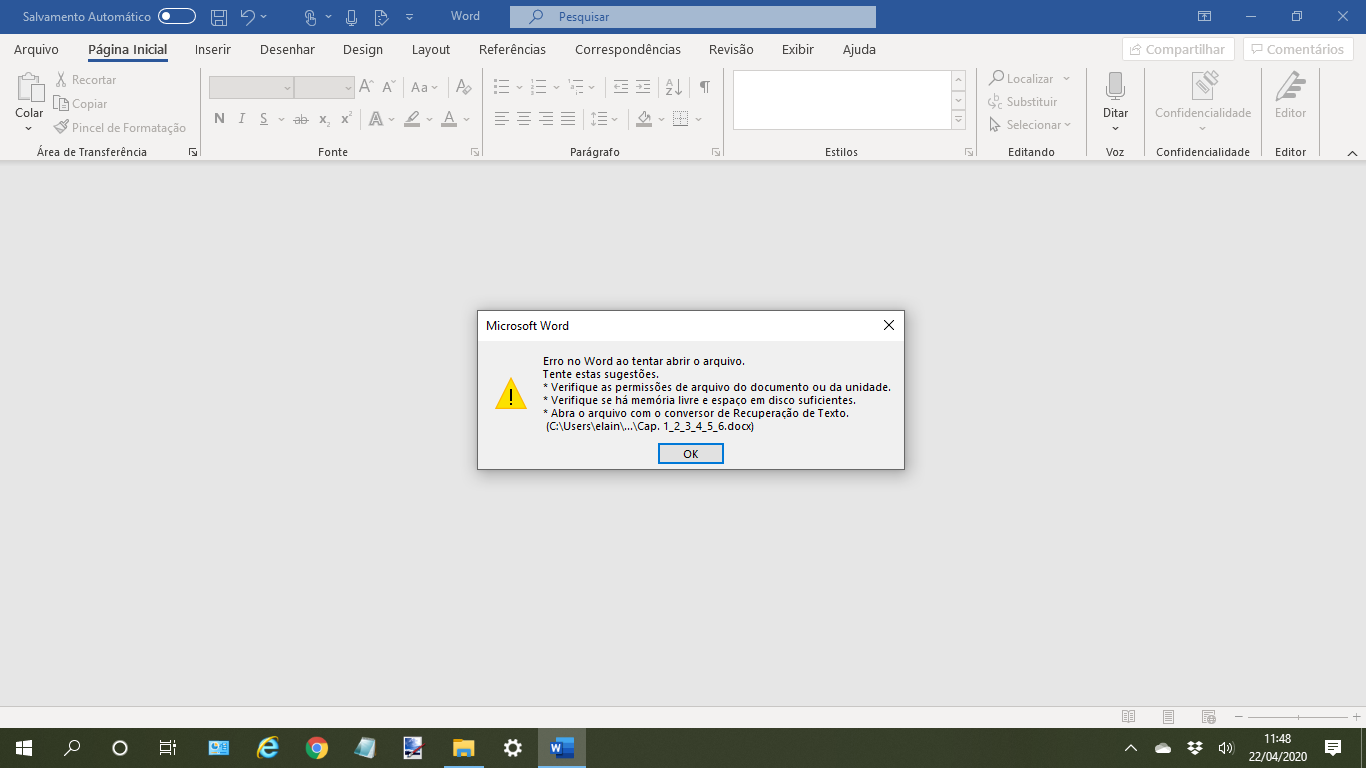Click the bullets list icon
Screen dimensions: 1366x768
(502, 87)
